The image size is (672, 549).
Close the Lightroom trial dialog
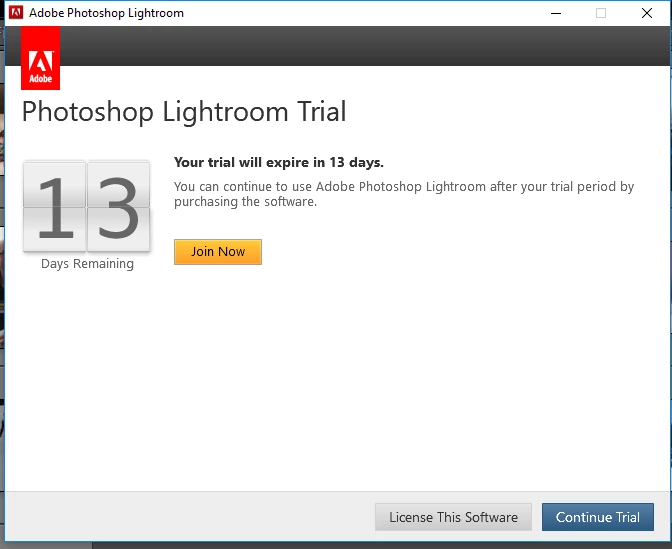tap(647, 13)
